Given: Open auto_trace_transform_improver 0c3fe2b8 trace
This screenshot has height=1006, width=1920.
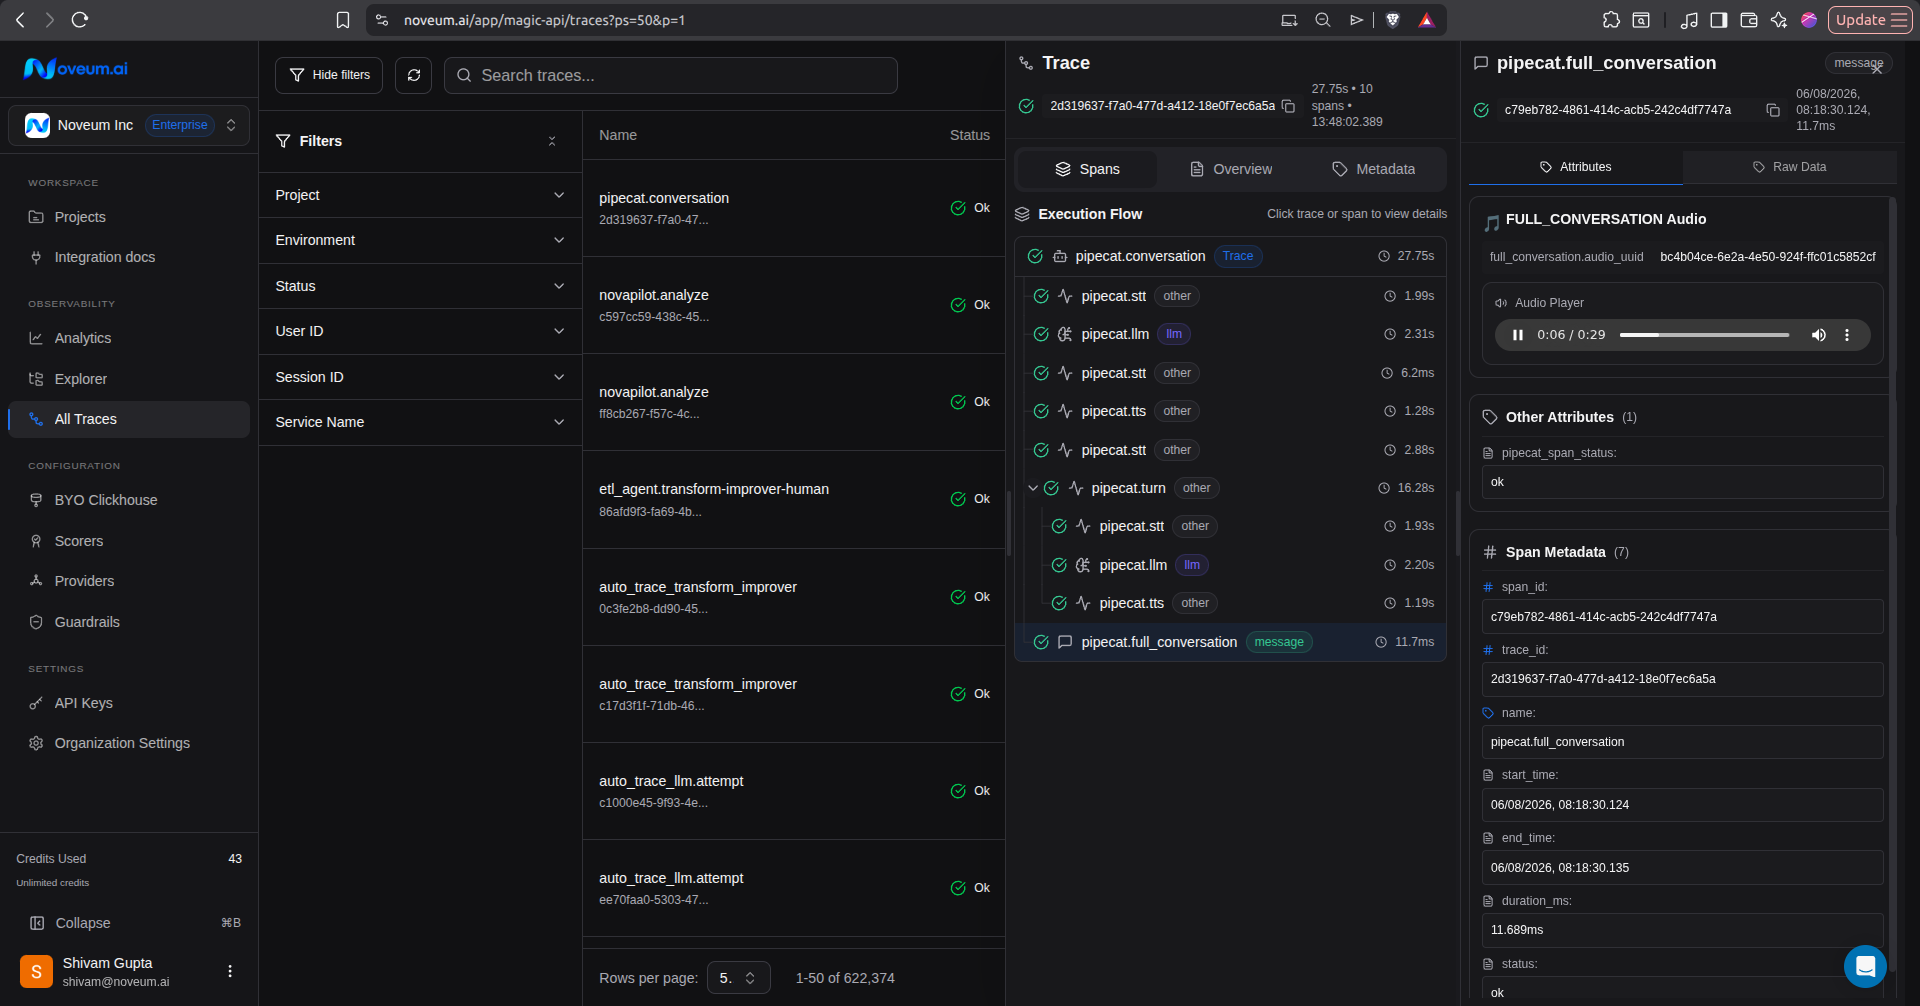Looking at the screenshot, I should (794, 597).
